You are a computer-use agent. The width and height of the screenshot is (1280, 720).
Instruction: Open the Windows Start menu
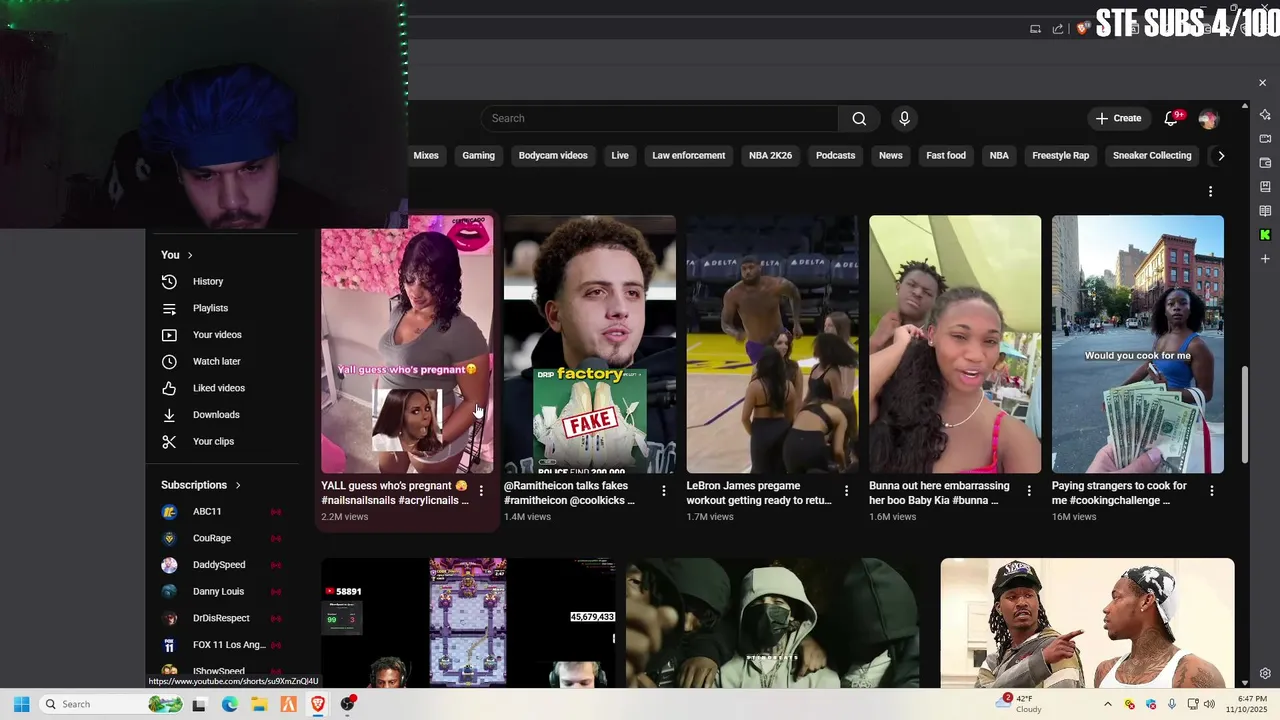(21, 704)
